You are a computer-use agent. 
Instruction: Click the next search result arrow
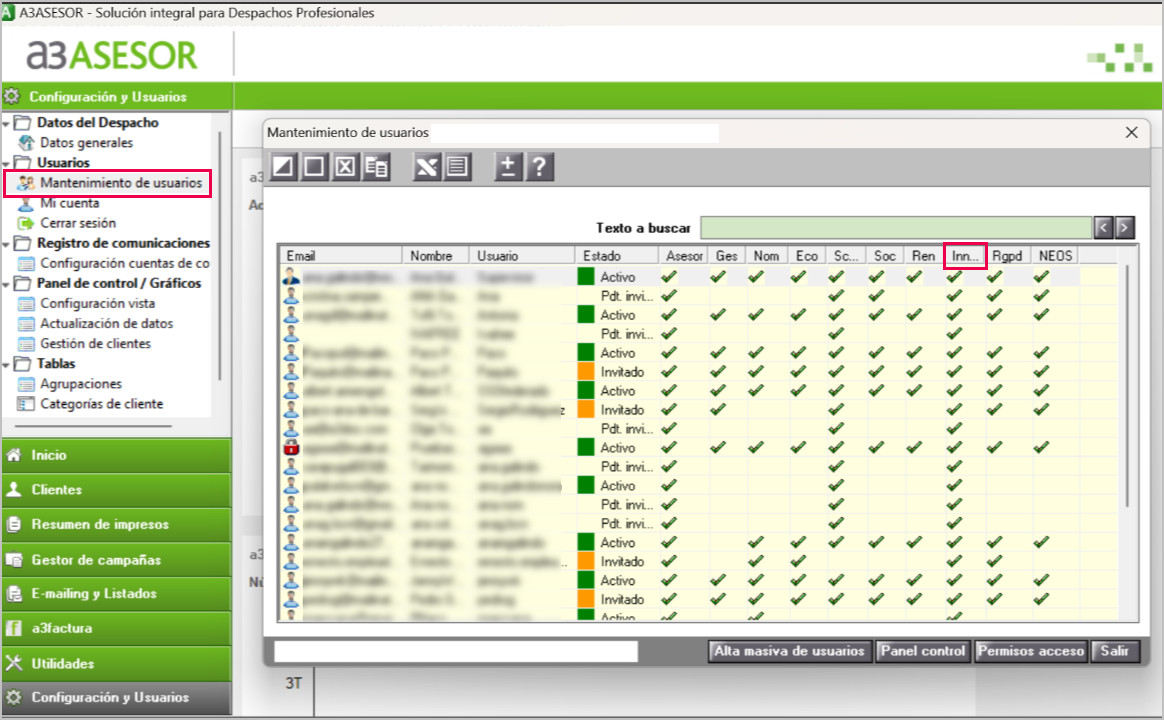click(1125, 227)
